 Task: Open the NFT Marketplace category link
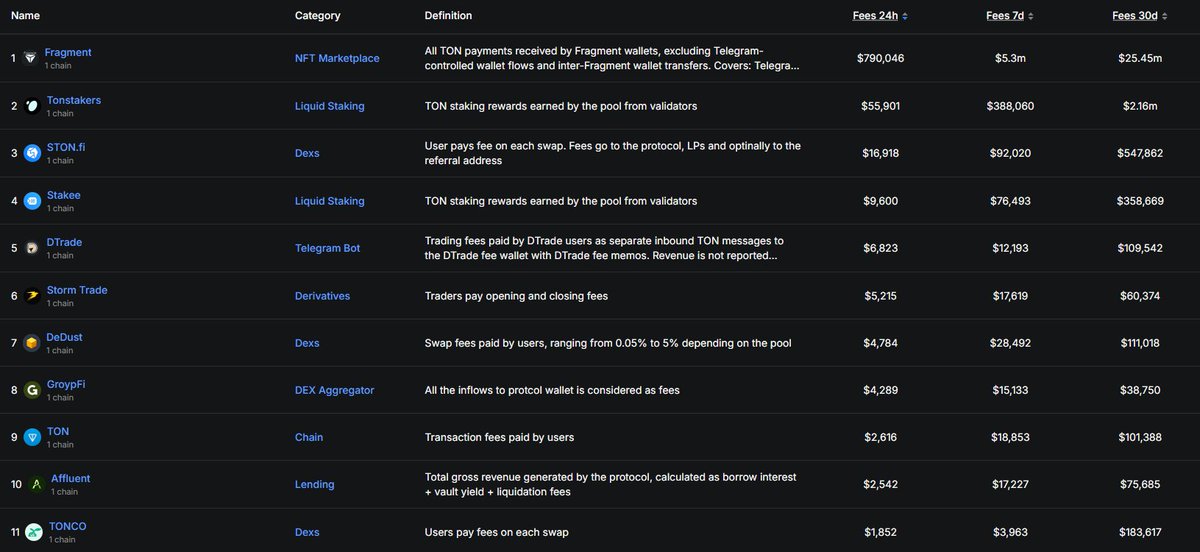pyautogui.click(x=337, y=58)
